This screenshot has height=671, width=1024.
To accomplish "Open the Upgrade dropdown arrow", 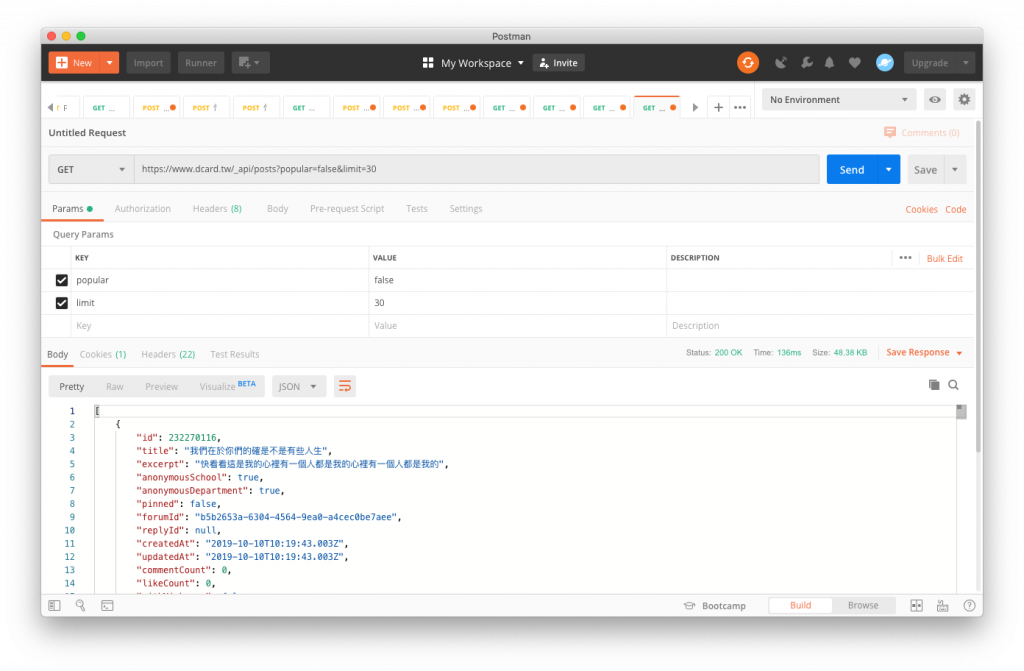I will 965,63.
